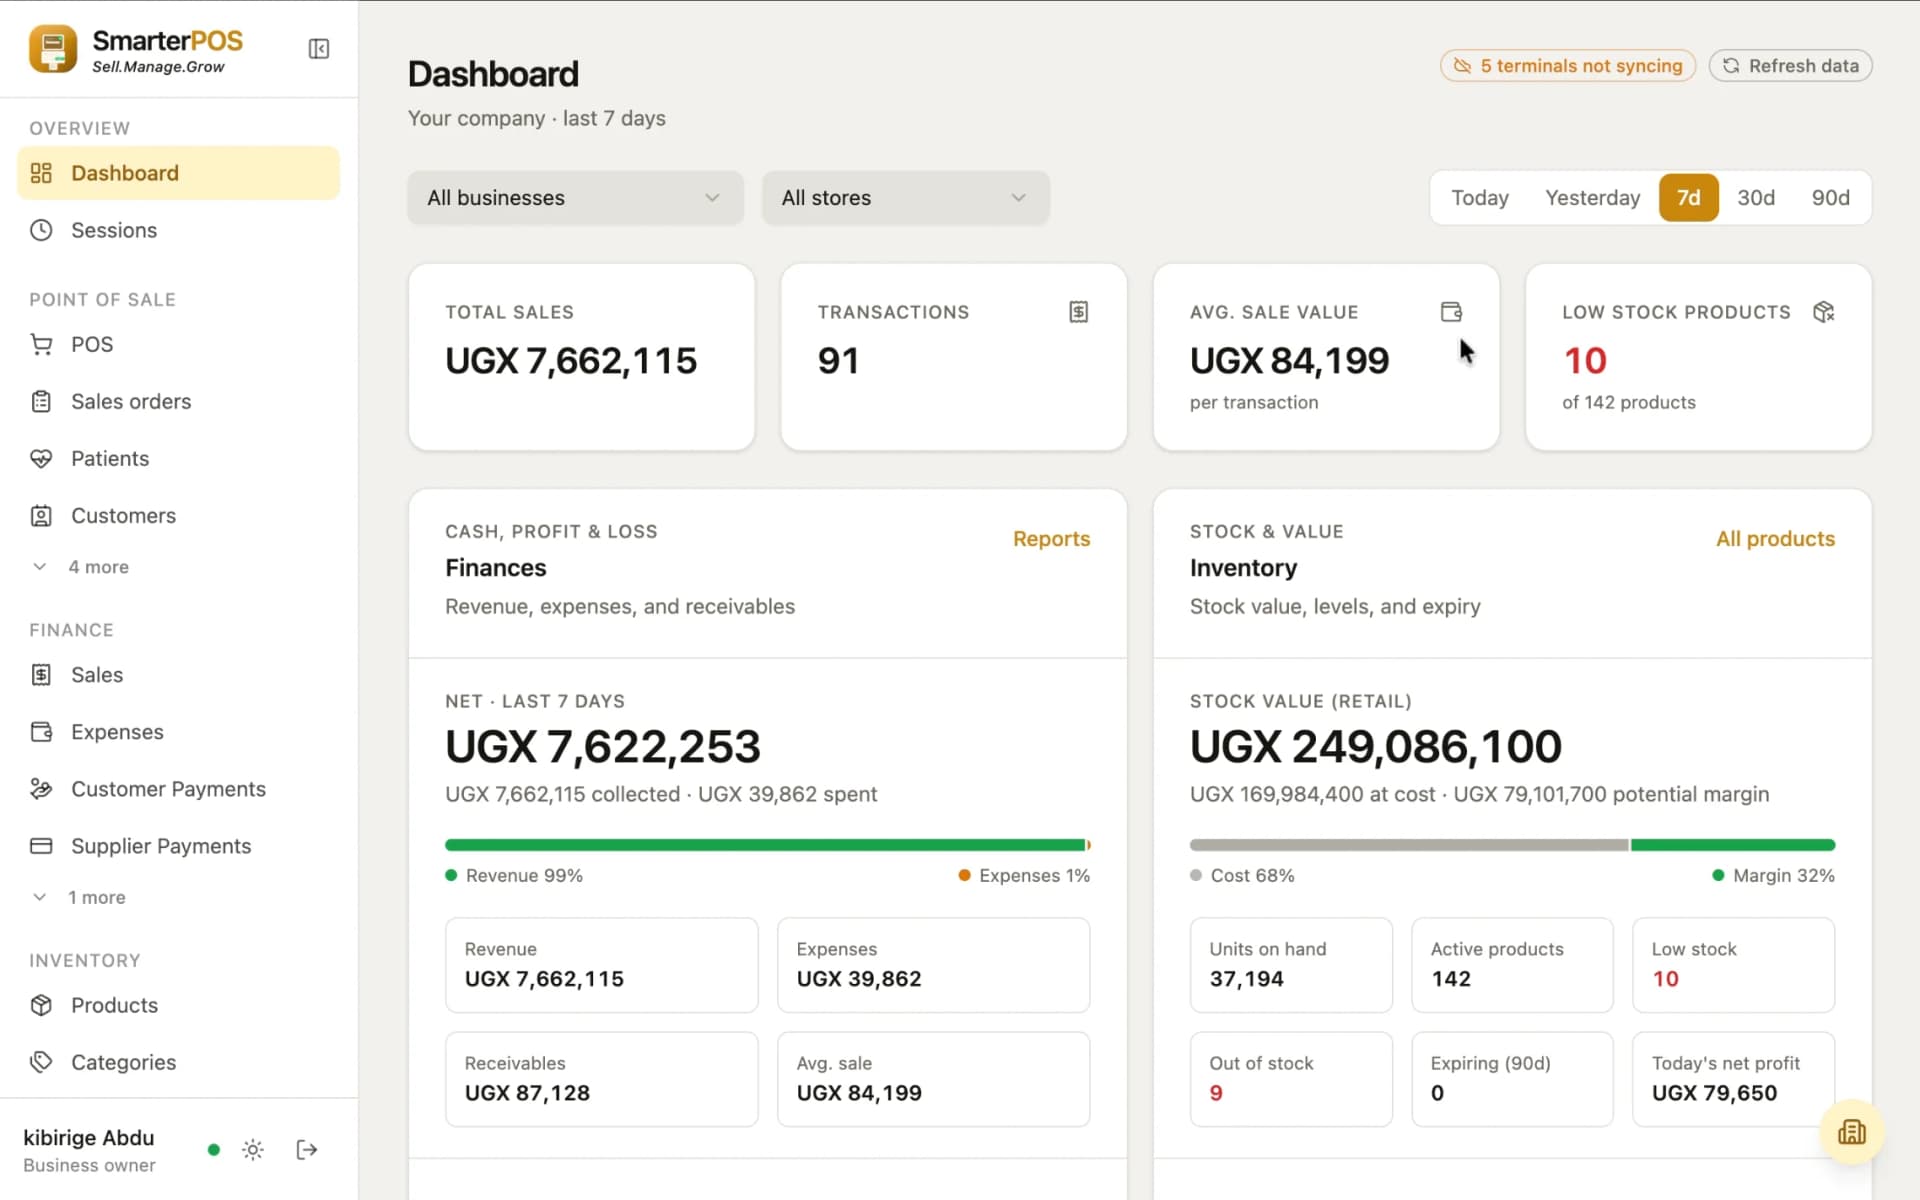
Task: Select the Today range tab
Action: click(x=1480, y=198)
